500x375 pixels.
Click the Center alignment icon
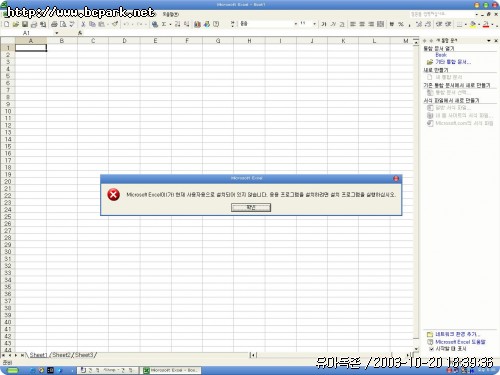362,24
